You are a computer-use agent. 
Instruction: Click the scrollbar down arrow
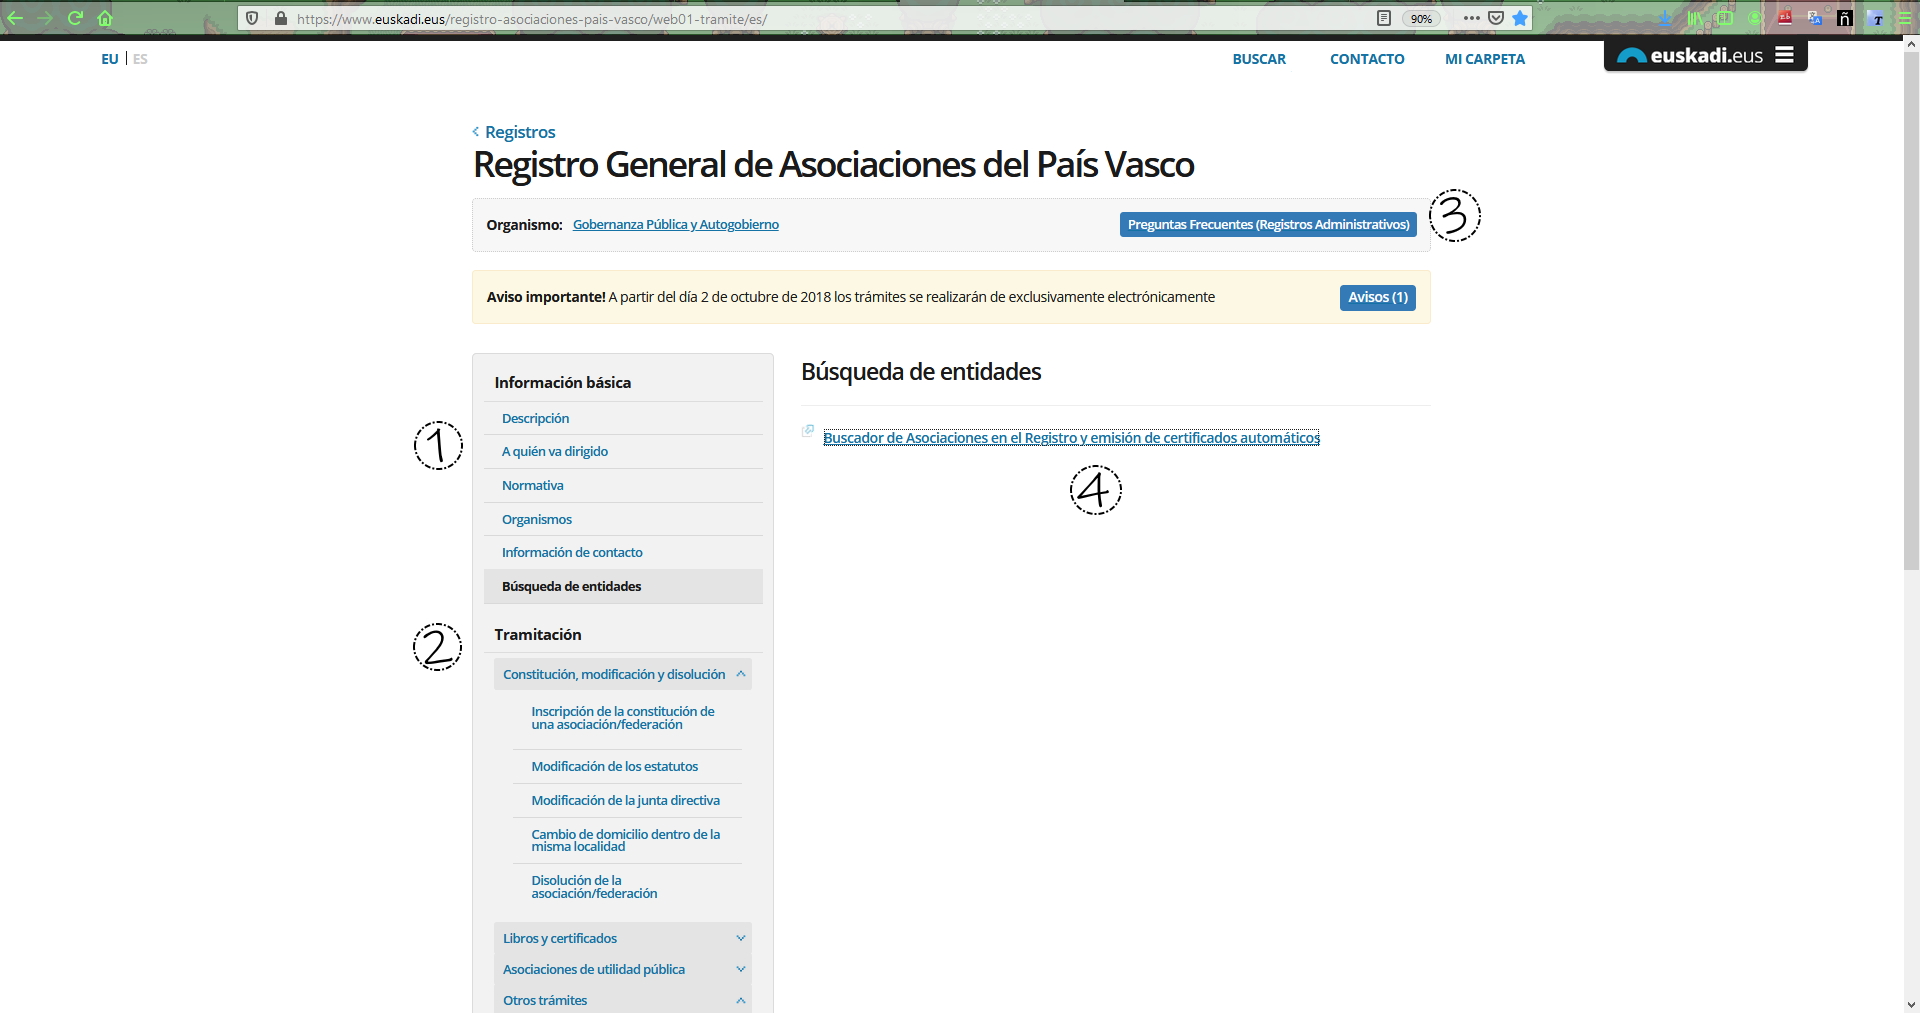1911,1004
